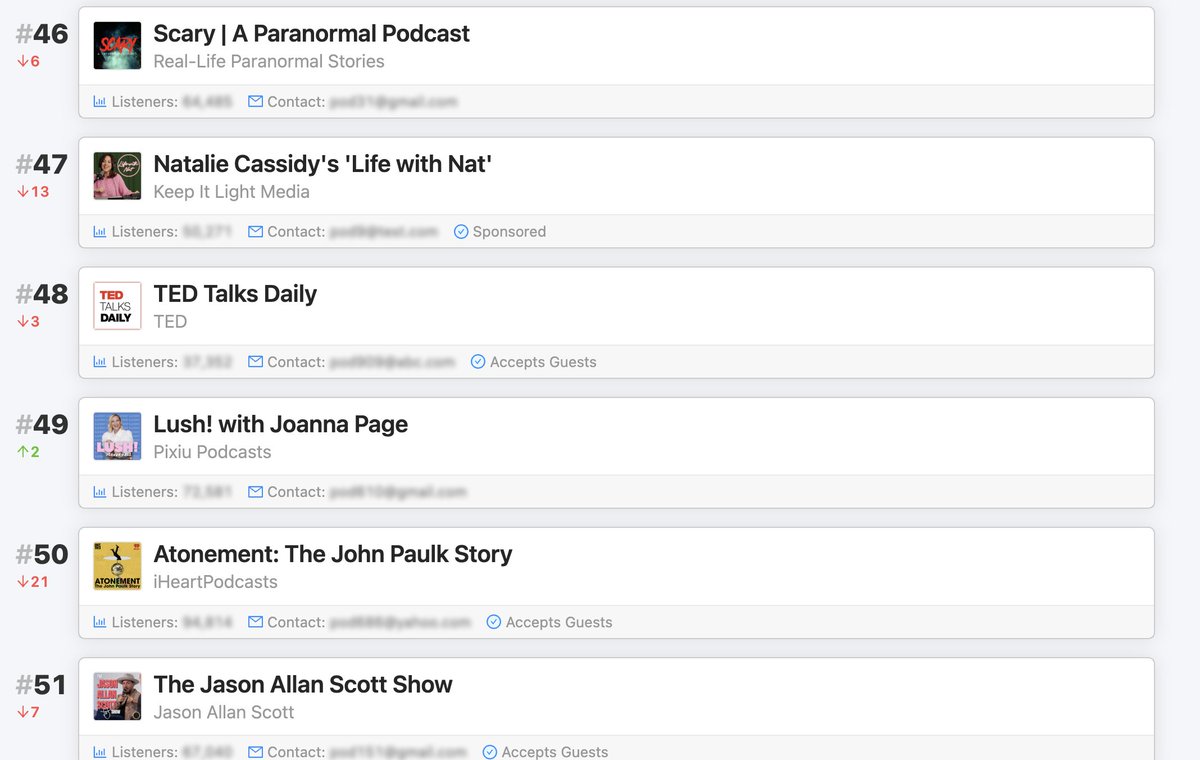
Task: Click Sponsored label on Life with Nat
Action: [x=509, y=231]
